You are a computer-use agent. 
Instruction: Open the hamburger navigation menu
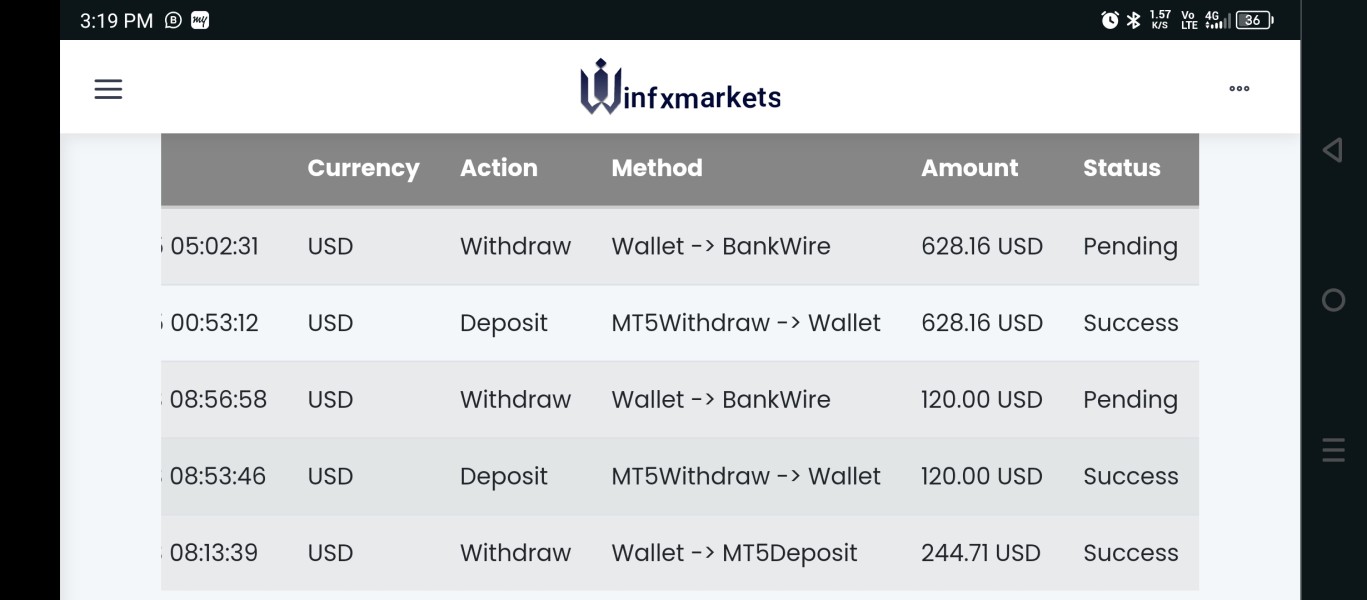(x=108, y=89)
